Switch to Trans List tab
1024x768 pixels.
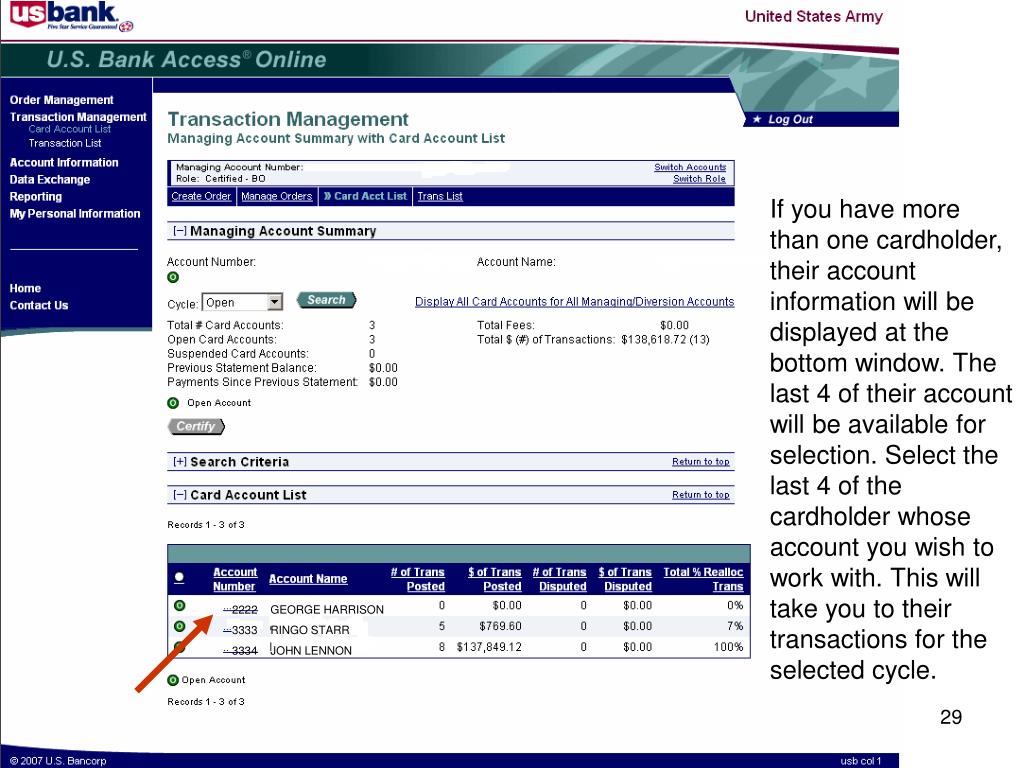pos(440,197)
